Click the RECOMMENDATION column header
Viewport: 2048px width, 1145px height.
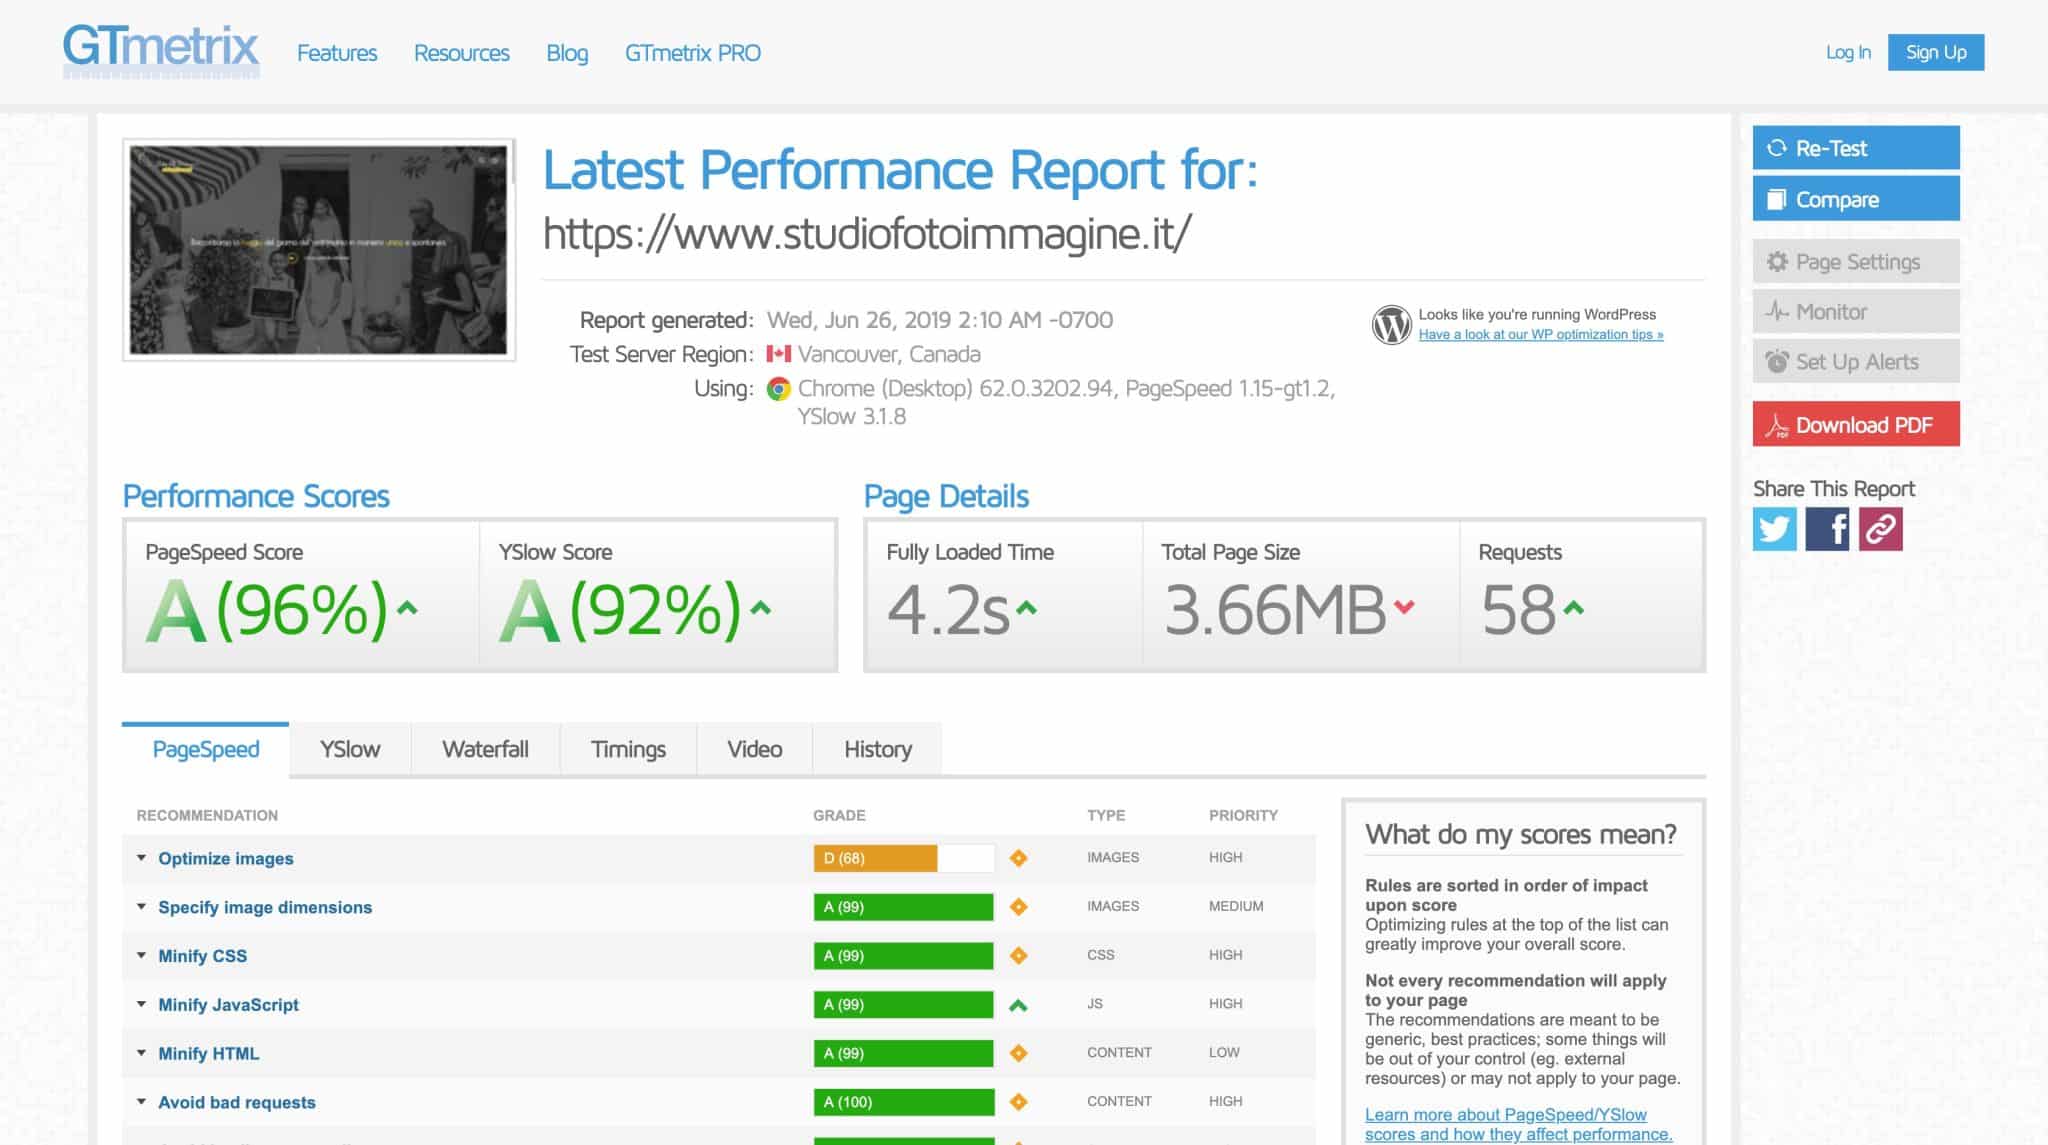(x=207, y=815)
